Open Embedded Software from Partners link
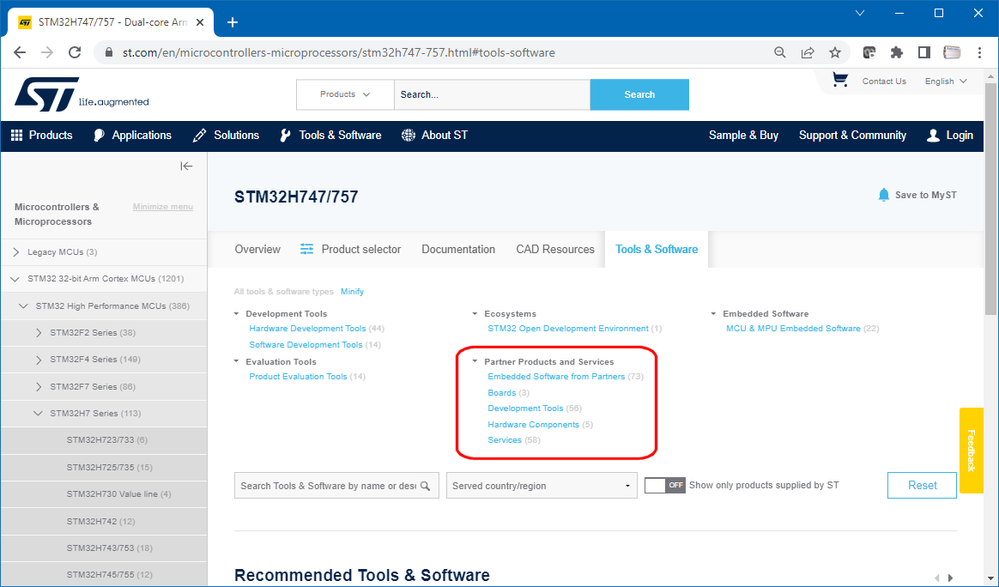 coord(556,377)
